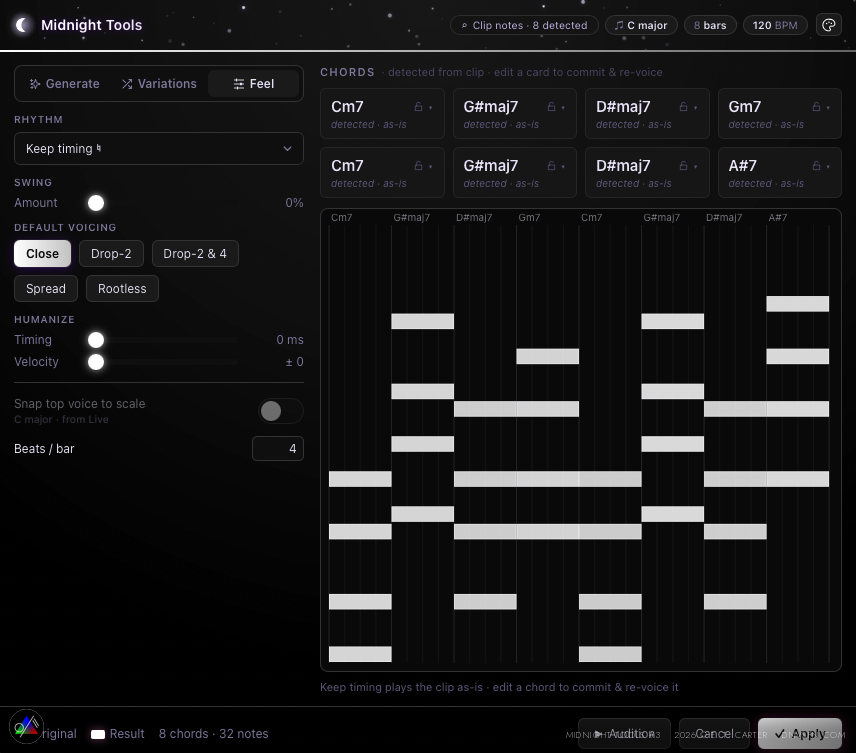Image resolution: width=856 pixels, height=753 pixels.
Task: Toggle lock on bottom-row Cm7 card
Action: point(418,165)
